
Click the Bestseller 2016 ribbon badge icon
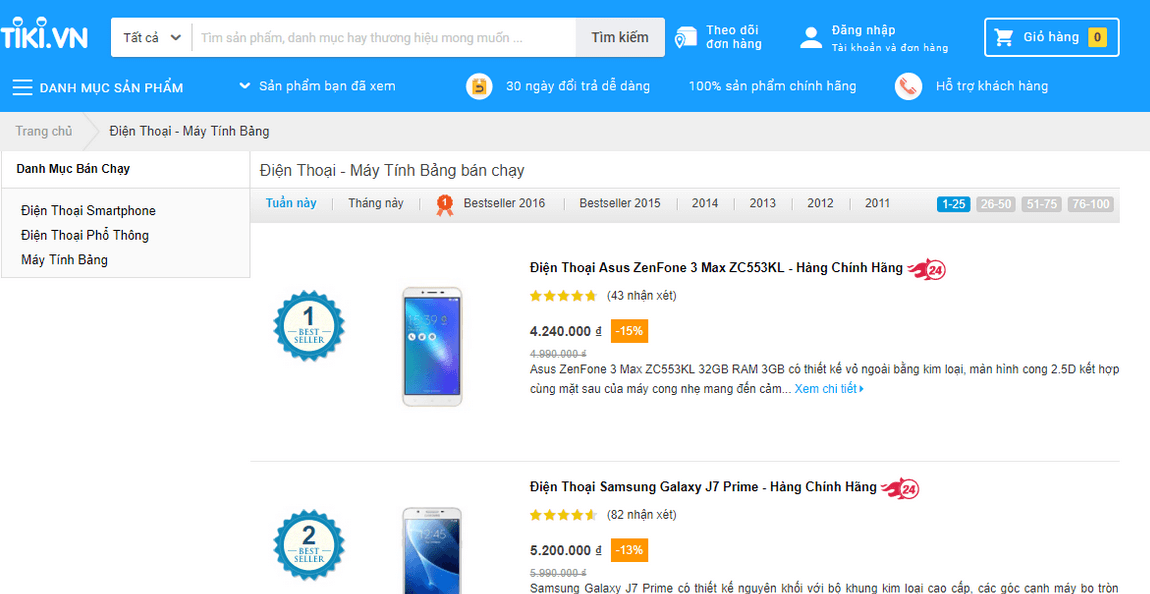[x=444, y=205]
